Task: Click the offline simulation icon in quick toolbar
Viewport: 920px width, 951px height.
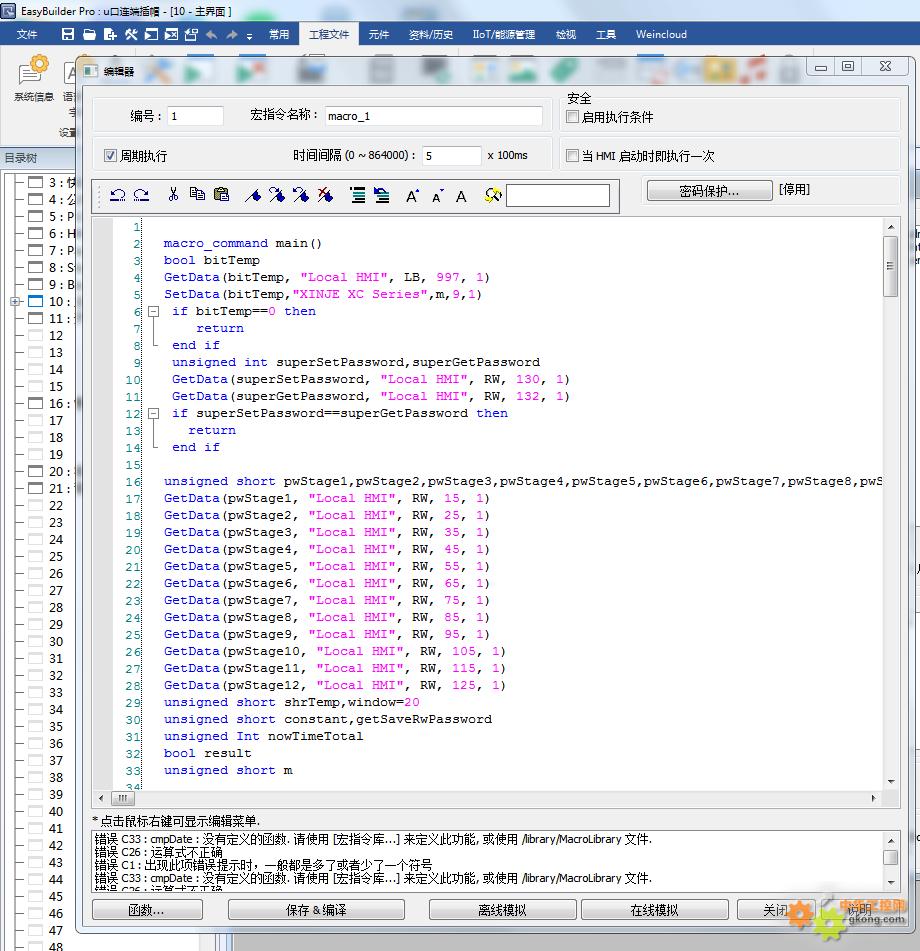Action: point(172,35)
